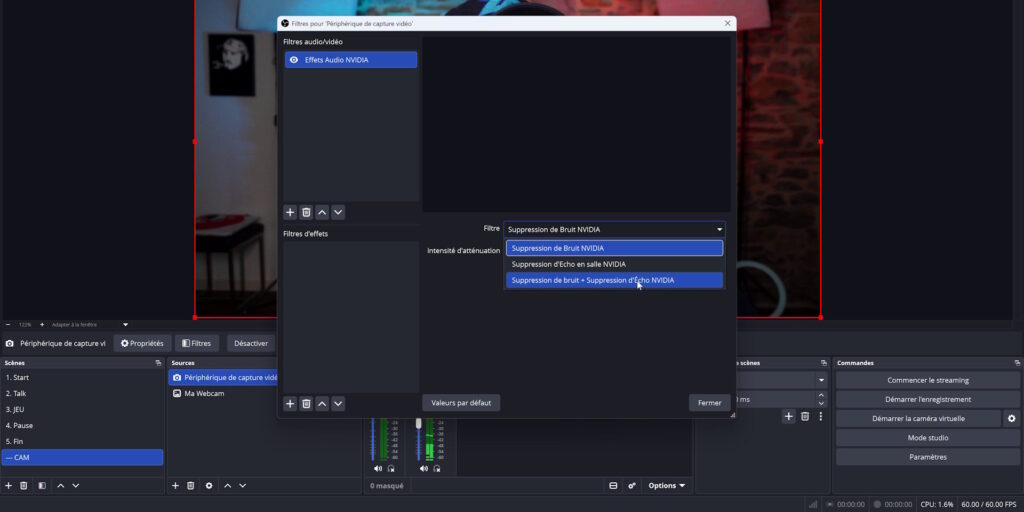Open transition properties three-dot menu
Image resolution: width=1024 pixels, height=512 pixels.
[821, 417]
